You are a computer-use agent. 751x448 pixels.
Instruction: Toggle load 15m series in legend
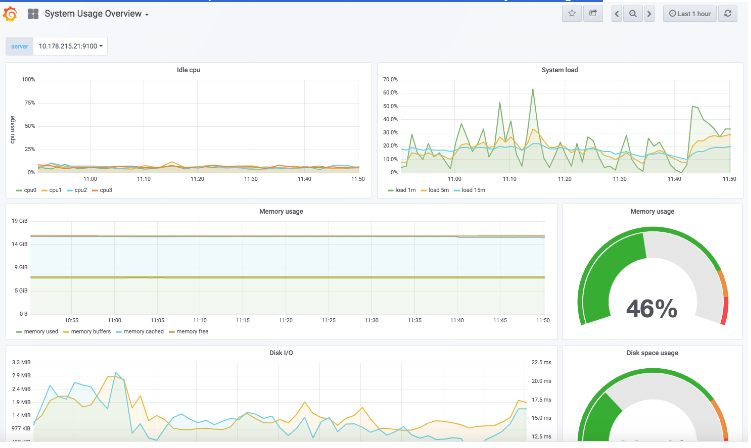[469, 190]
